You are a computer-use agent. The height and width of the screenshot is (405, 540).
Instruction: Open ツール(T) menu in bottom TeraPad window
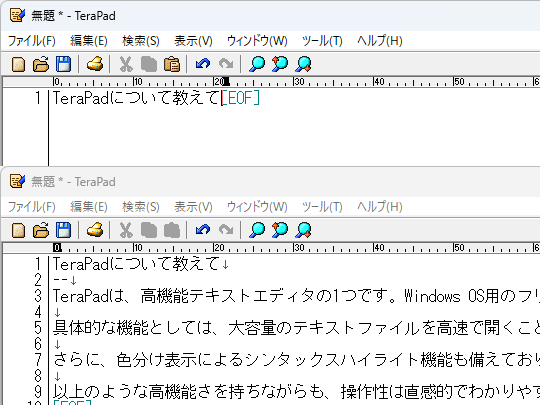(322, 207)
